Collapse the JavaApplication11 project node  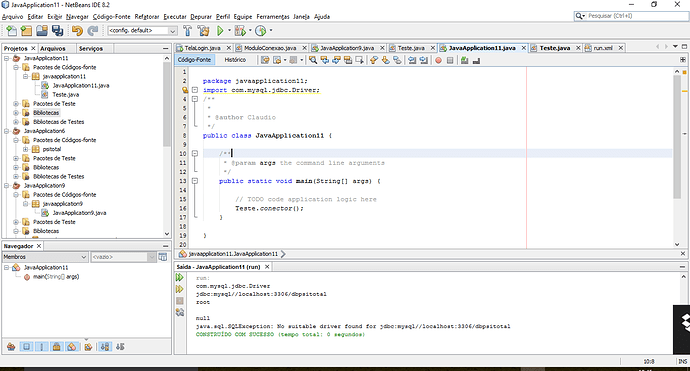[7, 58]
